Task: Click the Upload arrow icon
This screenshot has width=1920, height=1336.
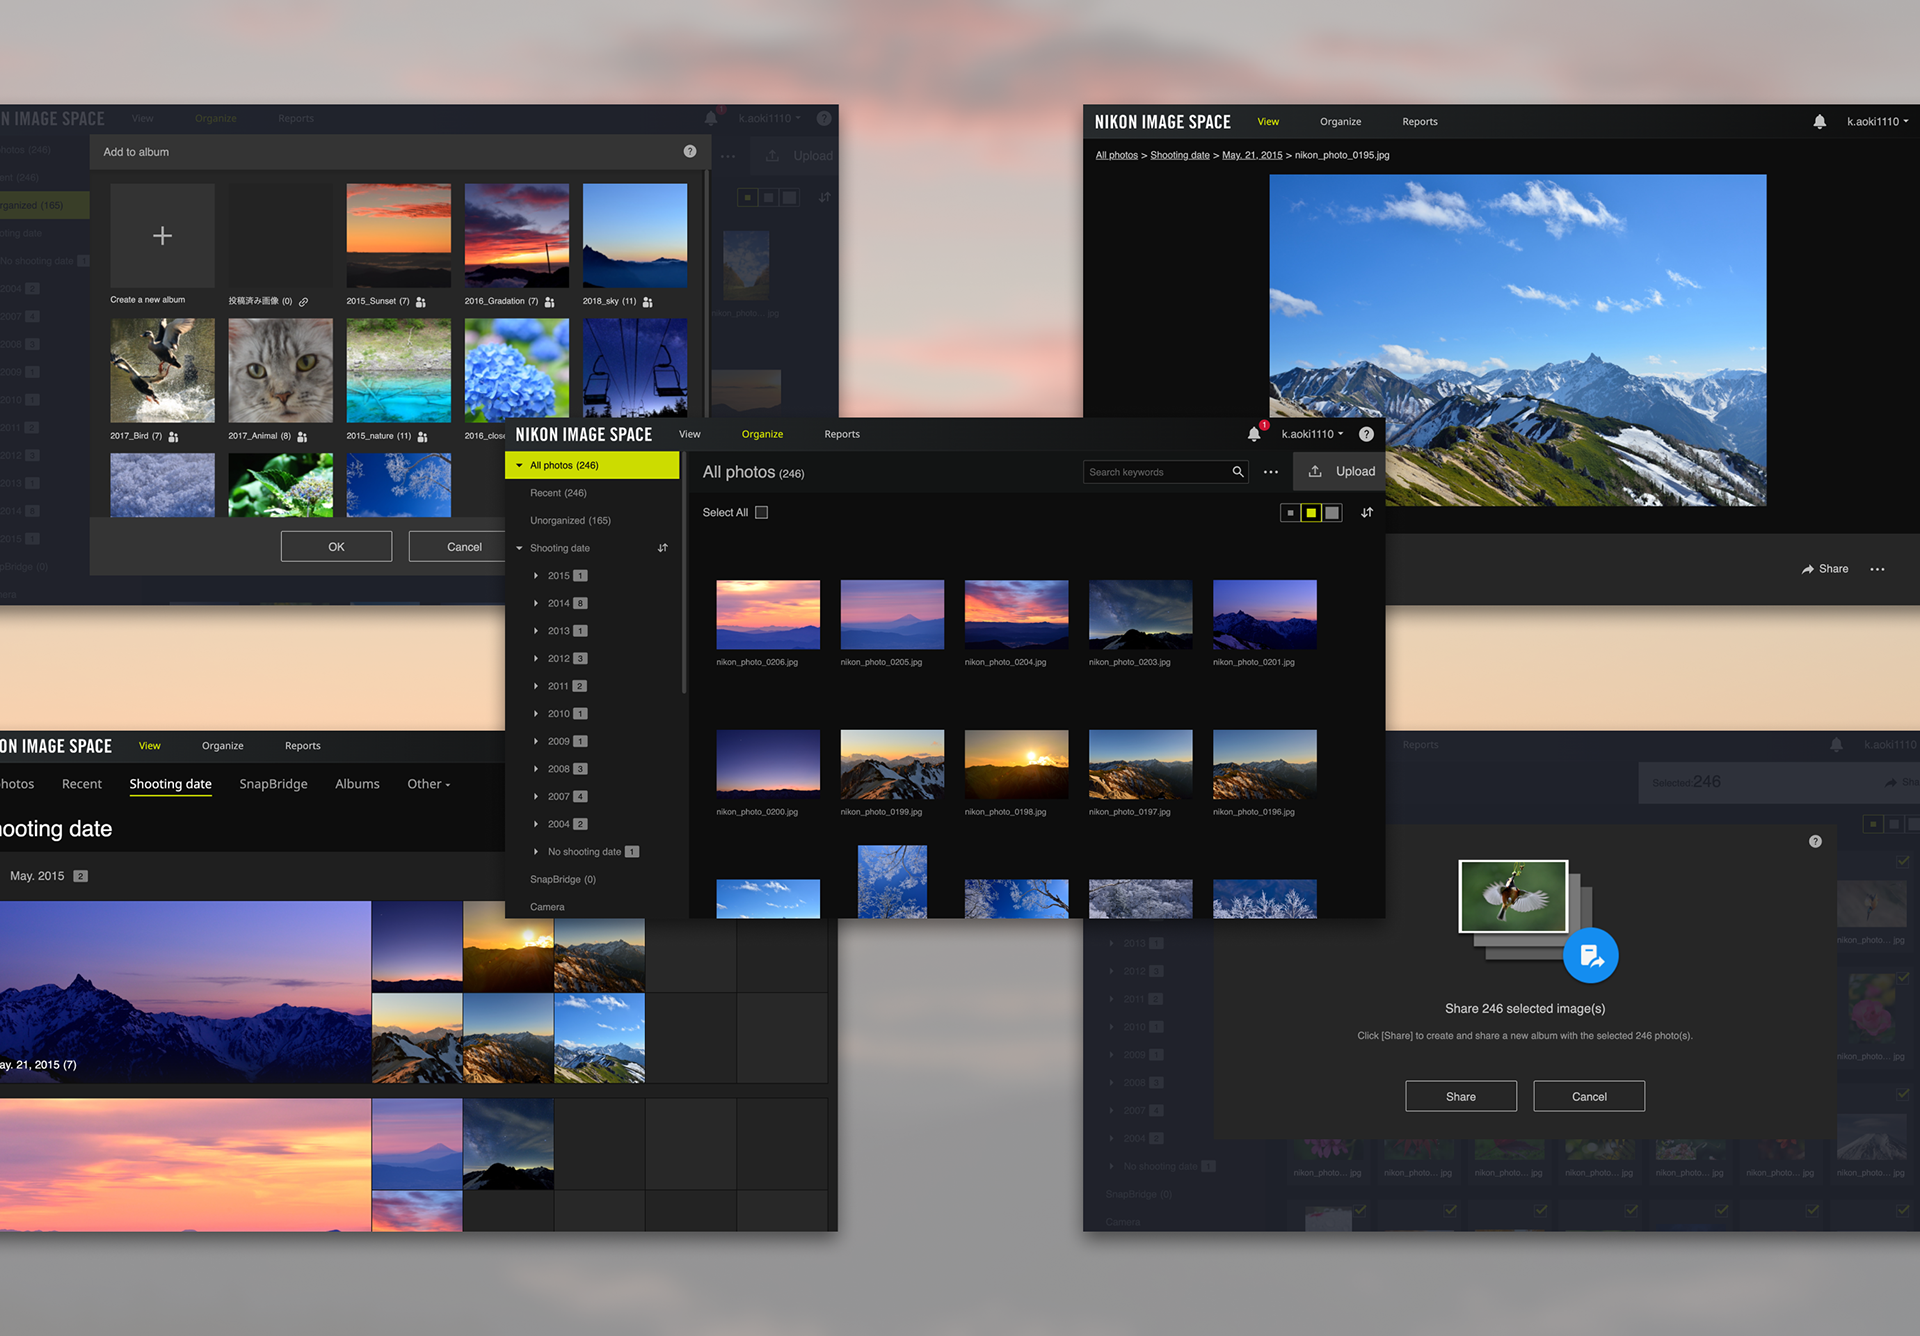Action: 1315,471
